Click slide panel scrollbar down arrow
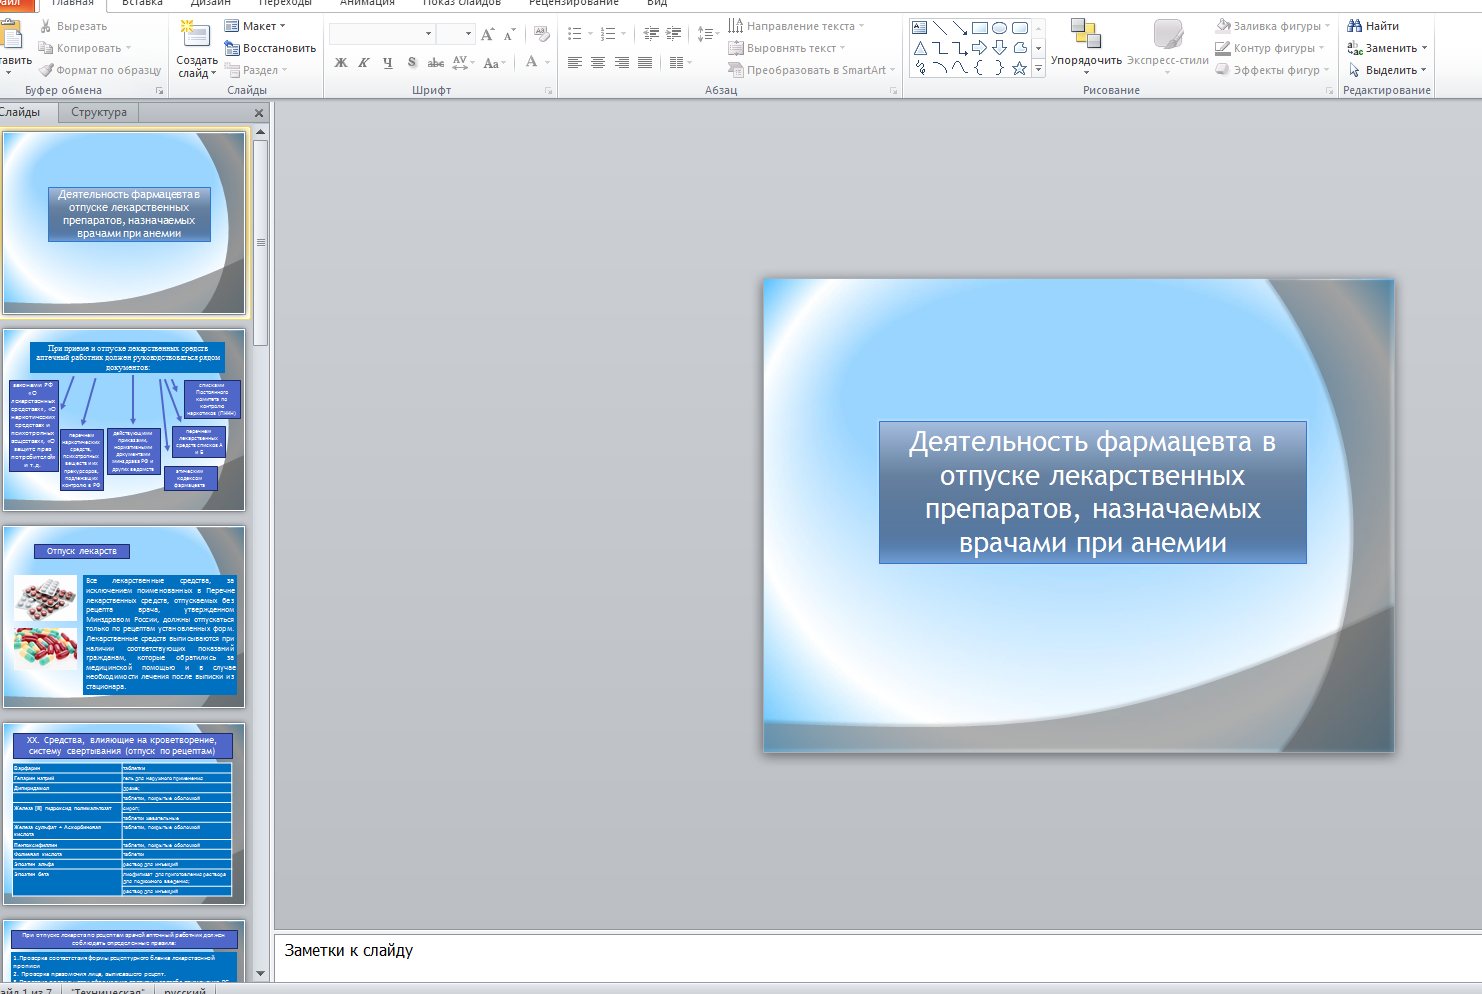The width and height of the screenshot is (1482, 994). click(x=260, y=973)
